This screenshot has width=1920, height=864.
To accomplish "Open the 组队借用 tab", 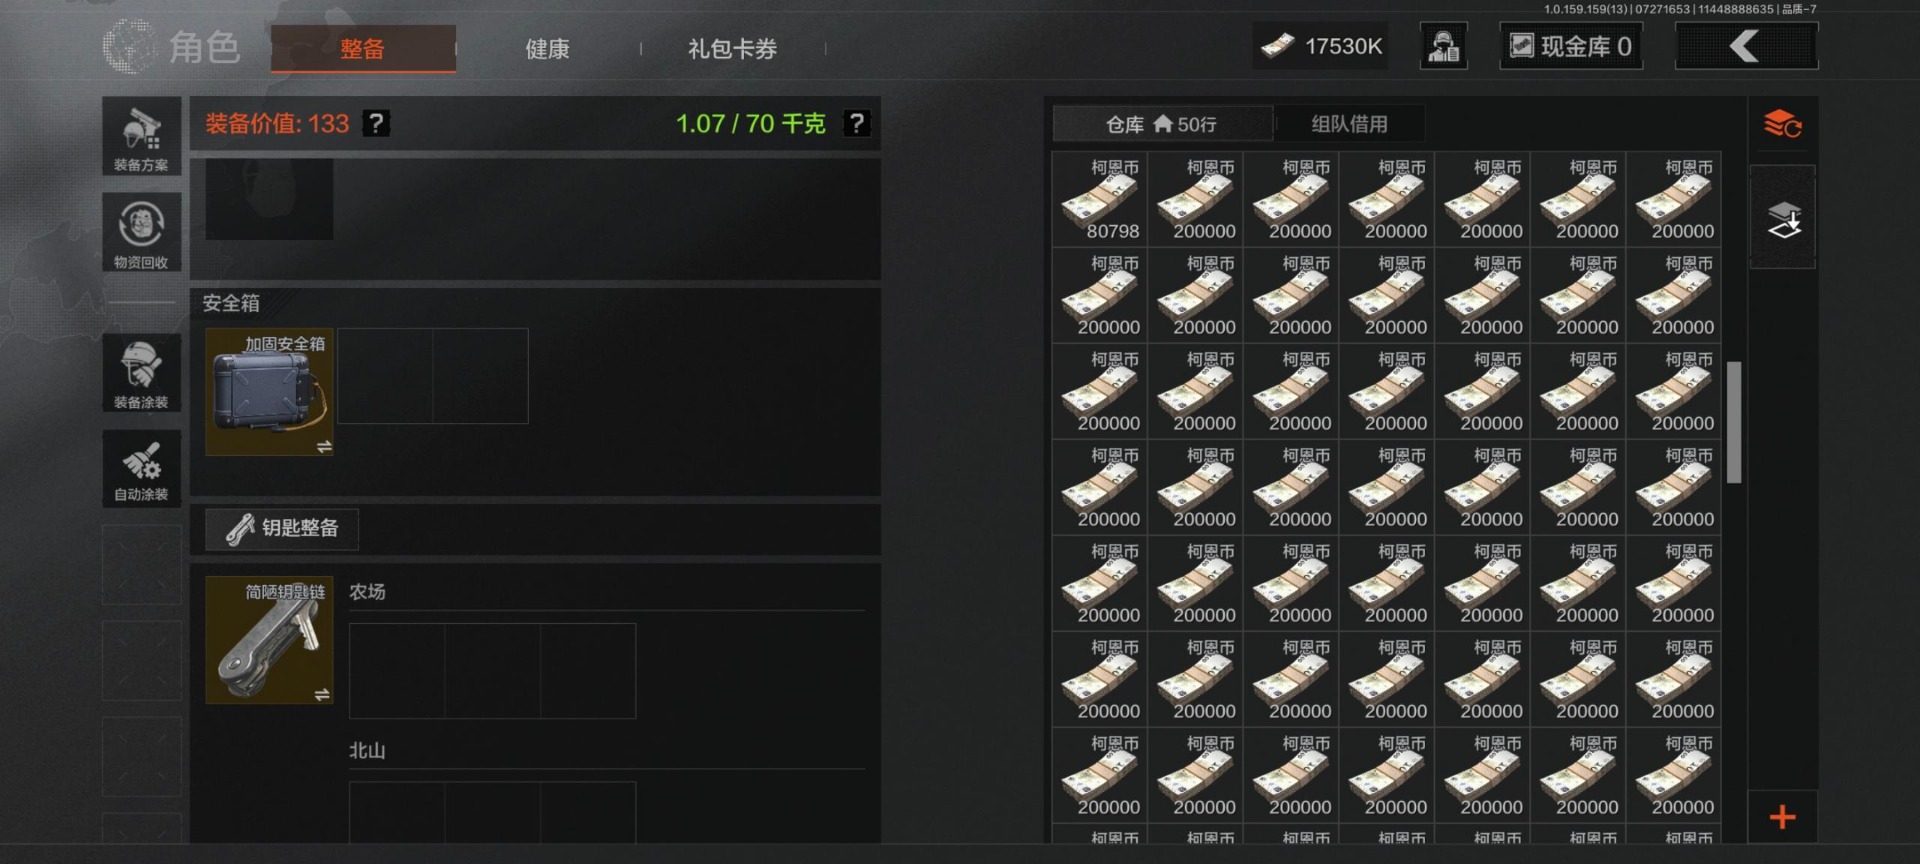I will coord(1349,124).
